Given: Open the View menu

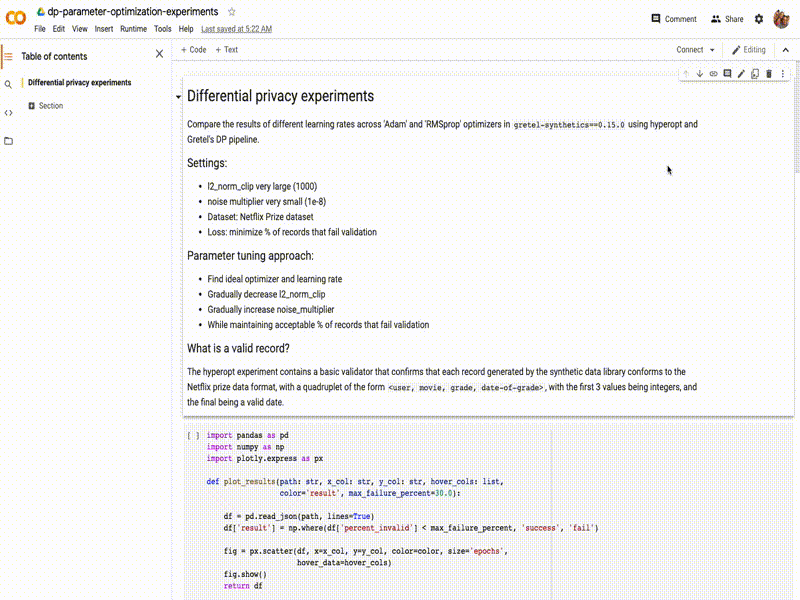Looking at the screenshot, I should (x=80, y=29).
